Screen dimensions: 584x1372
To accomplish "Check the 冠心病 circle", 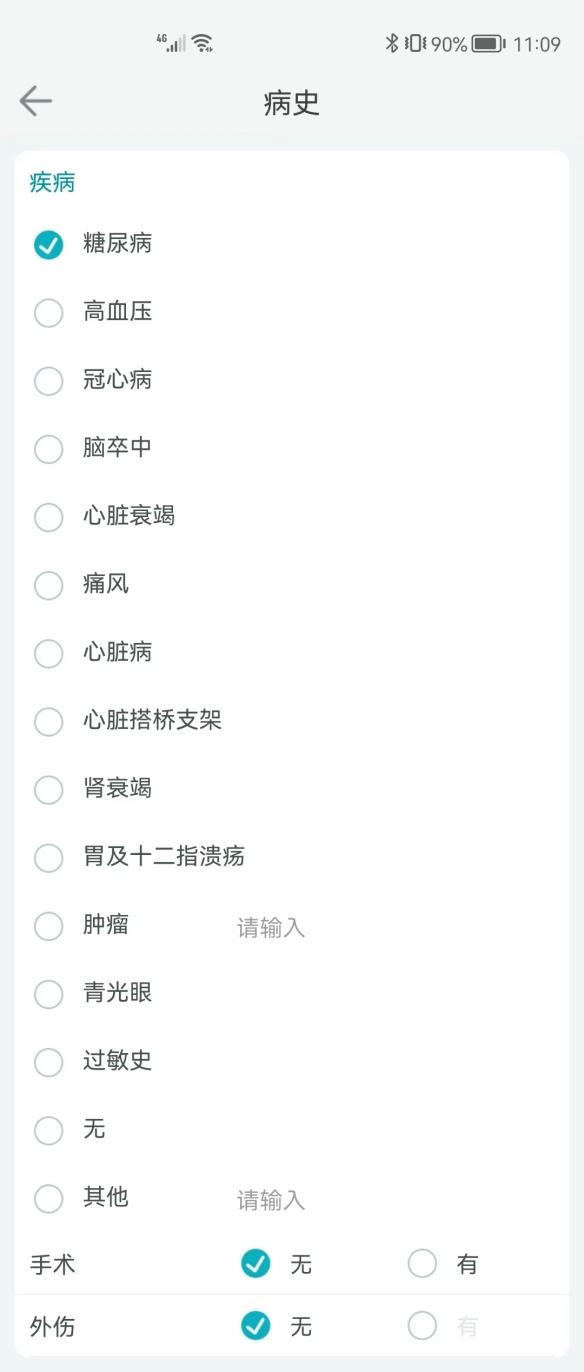I will (48, 380).
